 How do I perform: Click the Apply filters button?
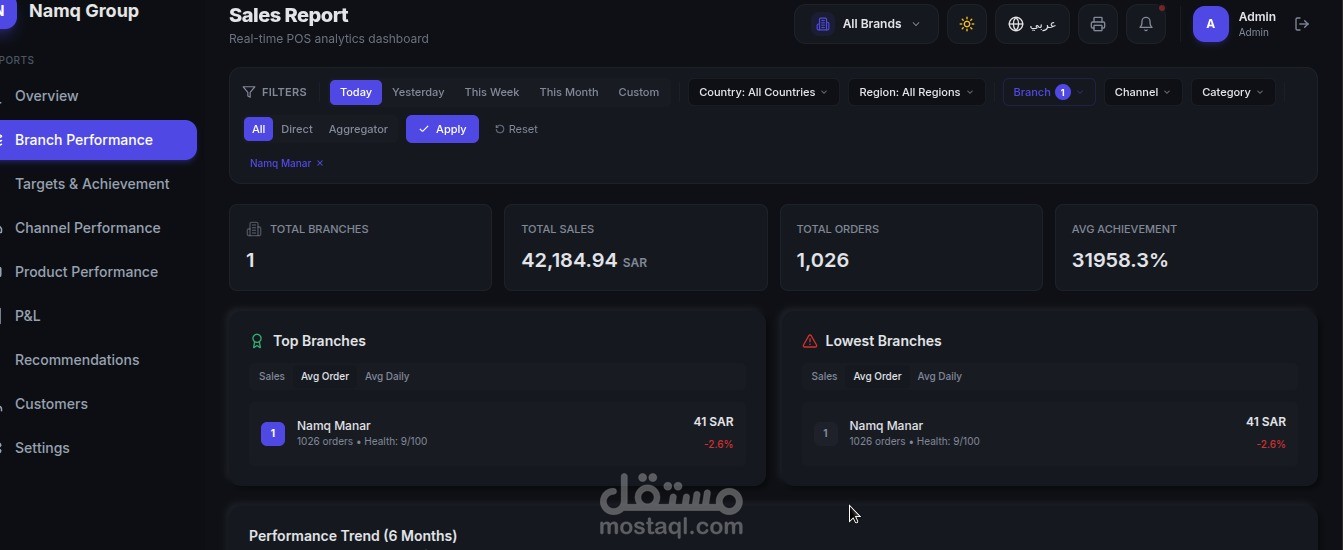(x=442, y=129)
